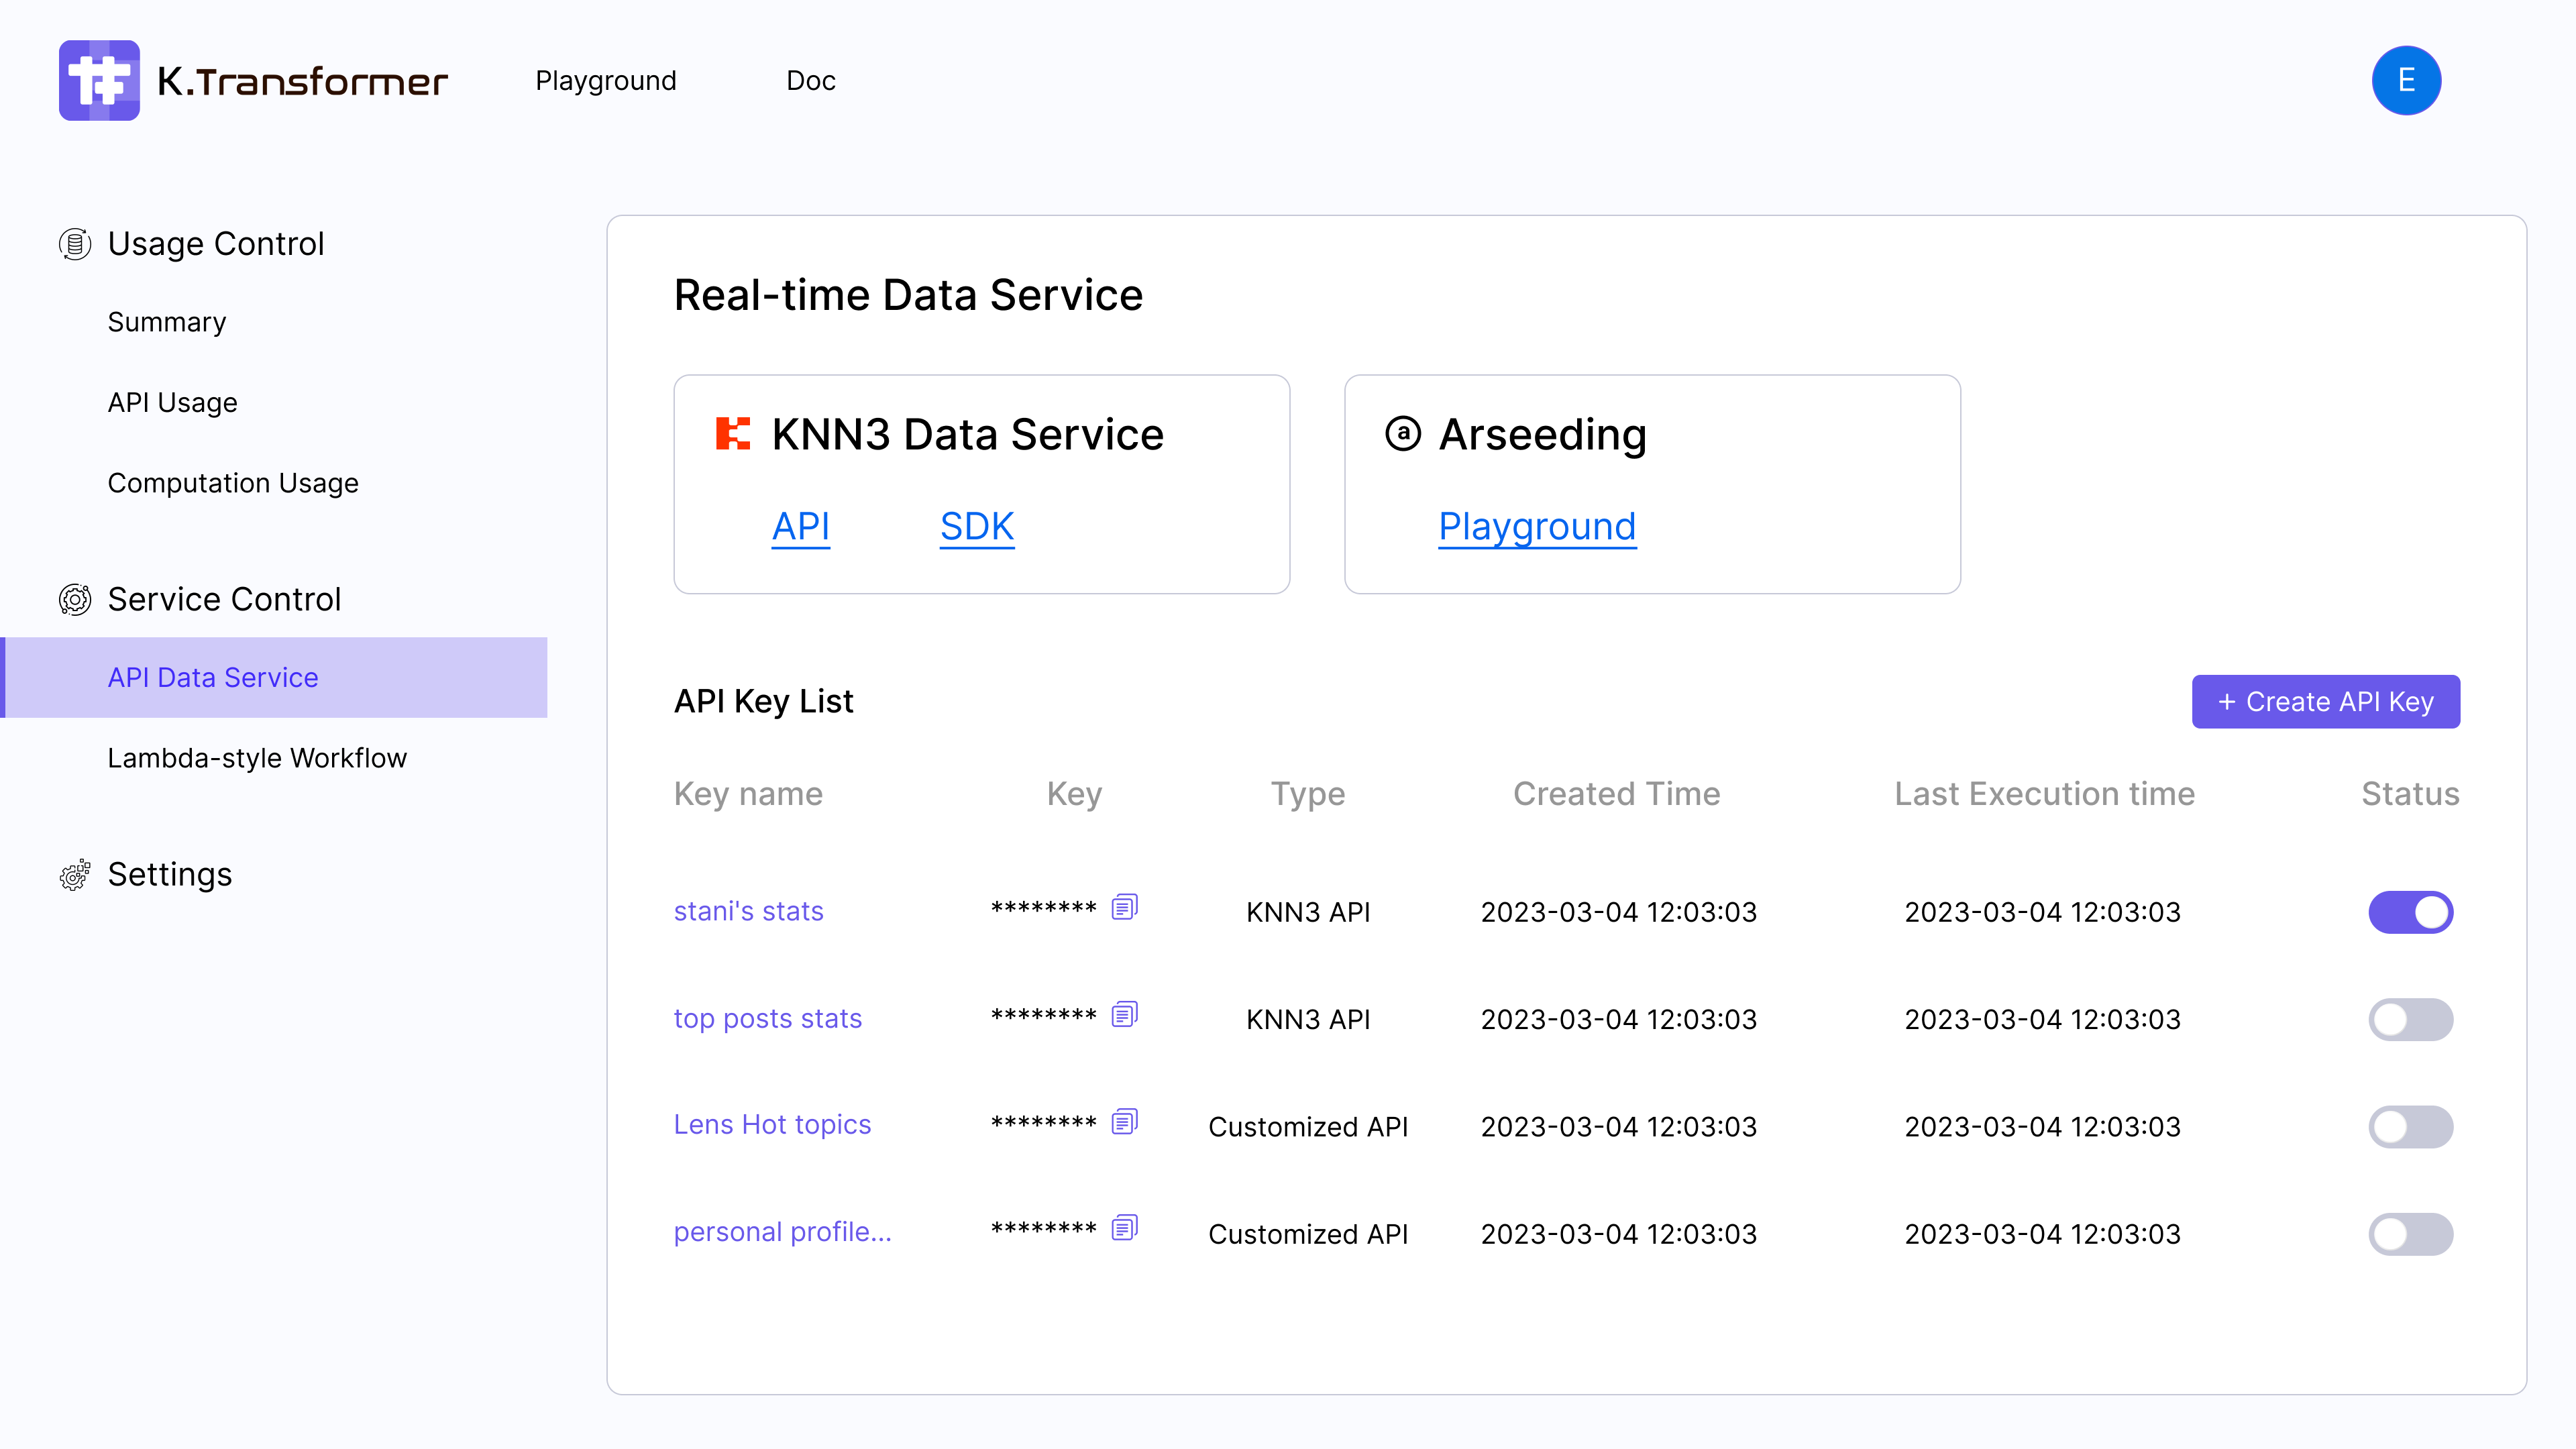Open the Arseeding Playground link
The width and height of the screenshot is (2576, 1449).
[1537, 527]
